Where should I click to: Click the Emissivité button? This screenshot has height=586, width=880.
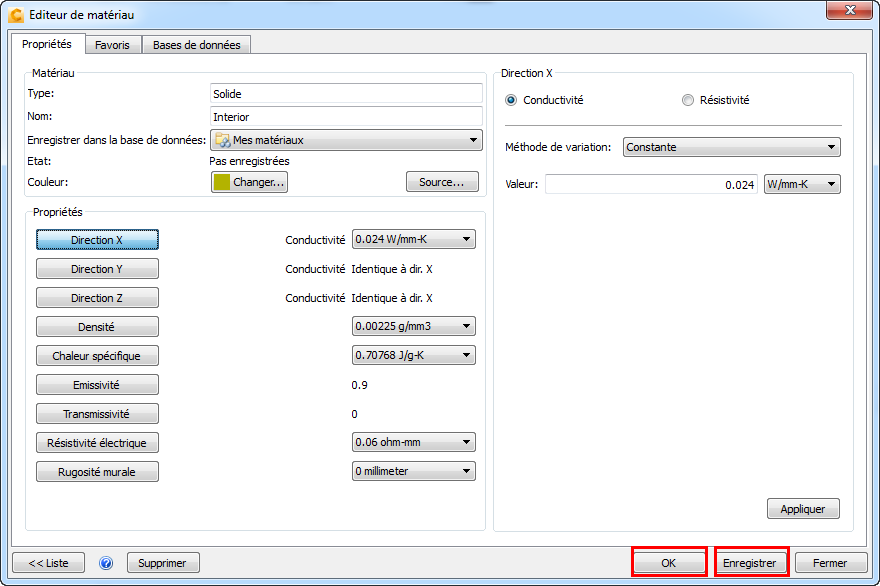tap(97, 385)
